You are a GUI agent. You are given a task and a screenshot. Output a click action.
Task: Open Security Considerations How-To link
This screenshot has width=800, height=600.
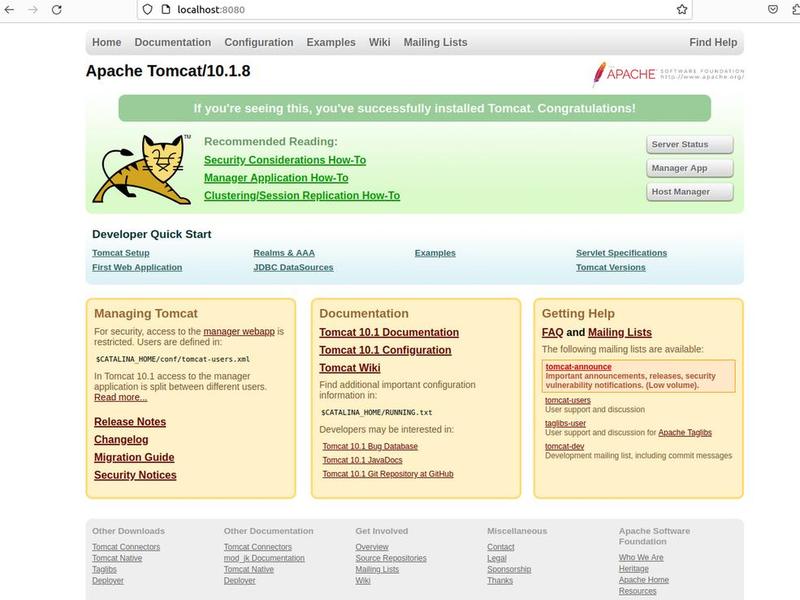click(285, 160)
